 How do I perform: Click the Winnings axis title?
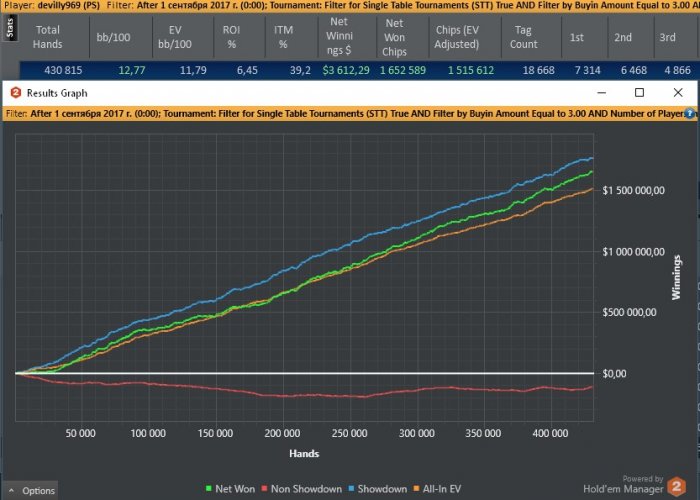(x=676, y=277)
